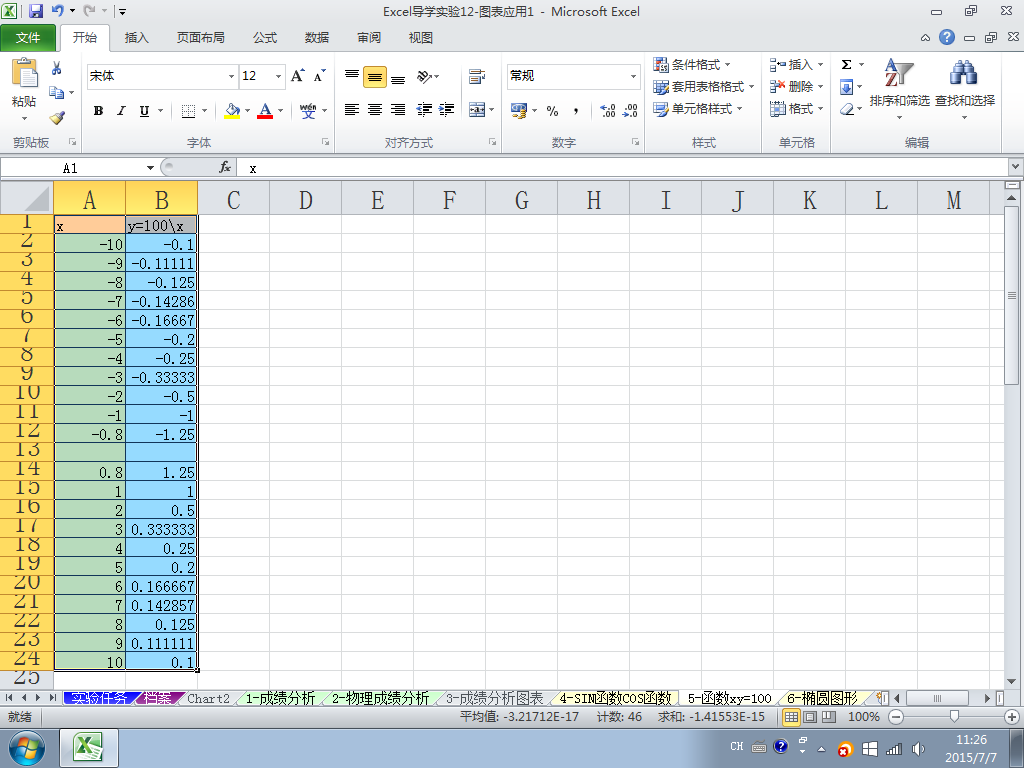Select top vertical alignment
This screenshot has width=1024, height=768.
[x=352, y=76]
